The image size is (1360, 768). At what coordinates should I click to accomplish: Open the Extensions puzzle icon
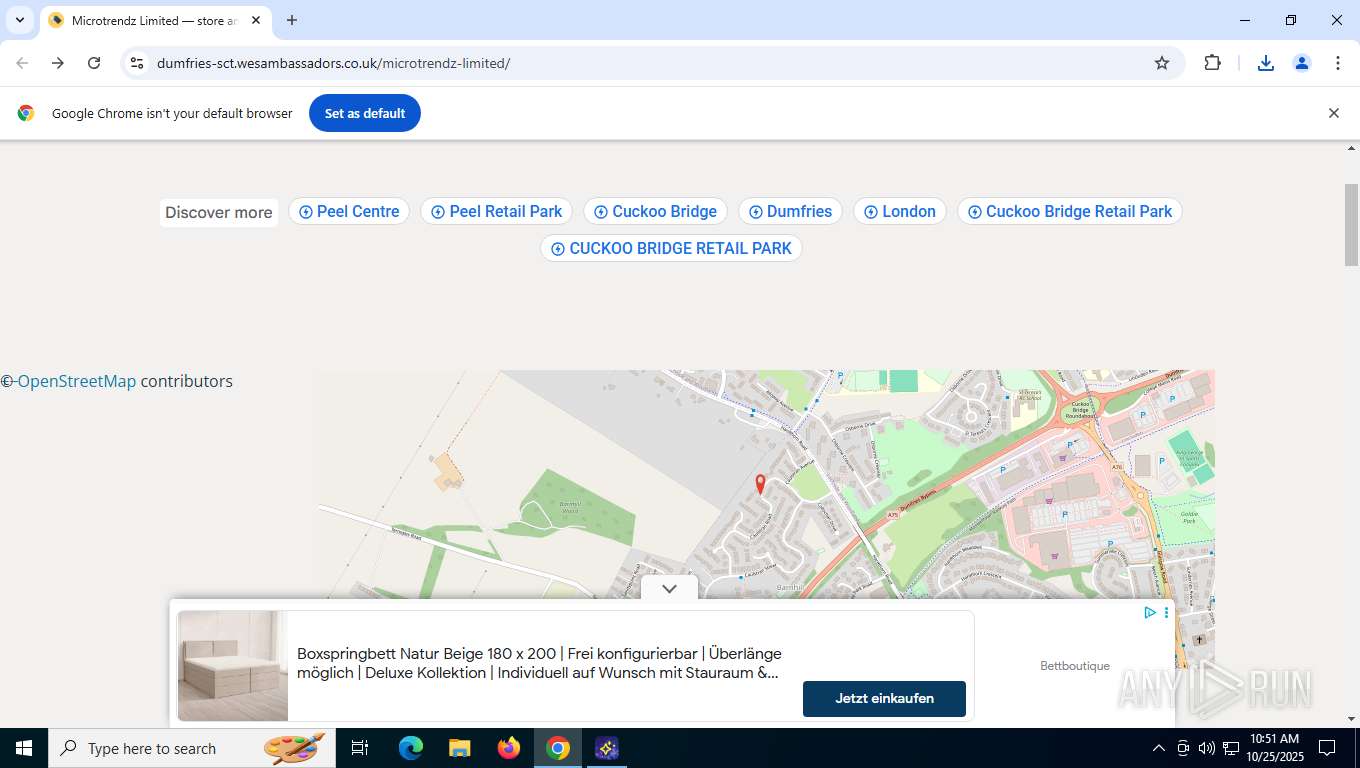click(x=1212, y=63)
